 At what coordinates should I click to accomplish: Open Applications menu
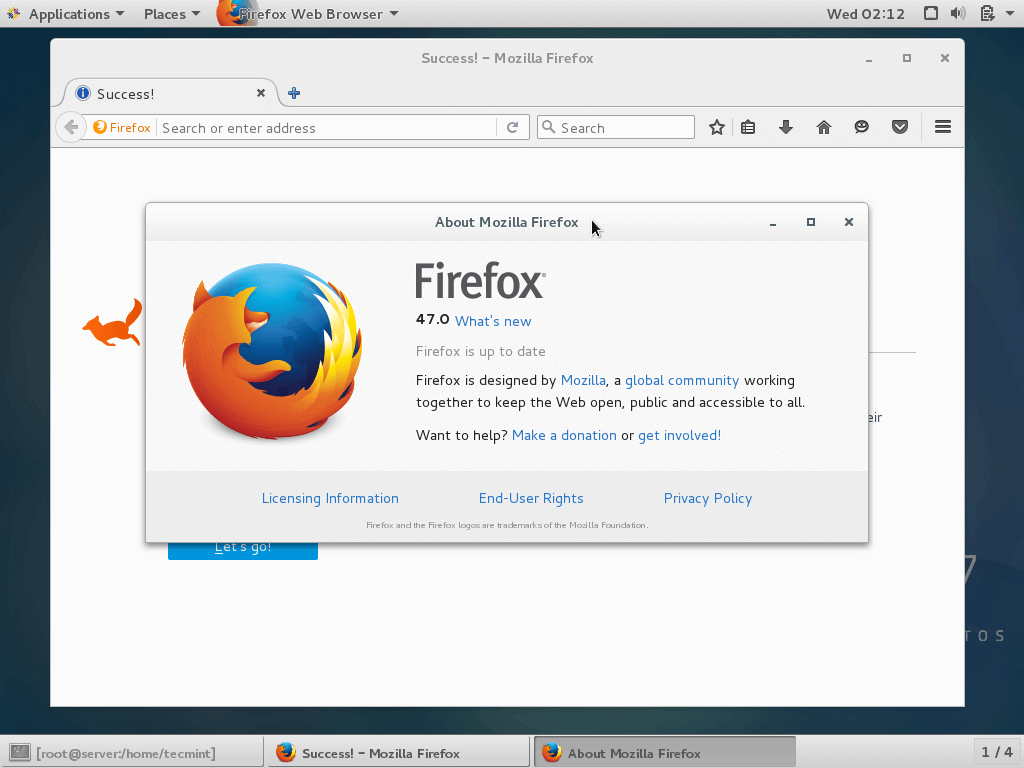pos(76,14)
